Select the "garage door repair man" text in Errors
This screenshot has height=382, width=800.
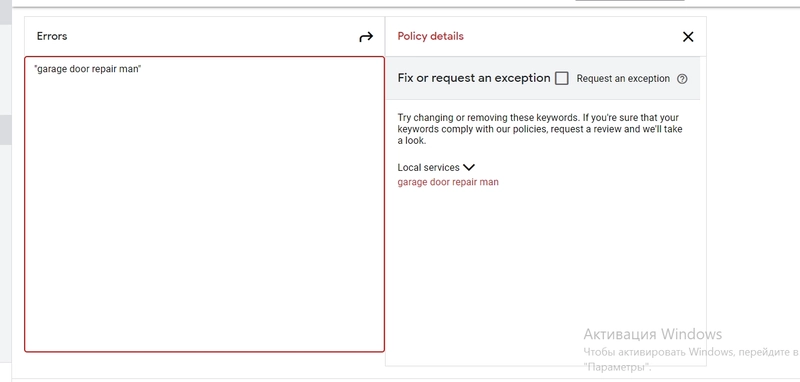click(87, 69)
